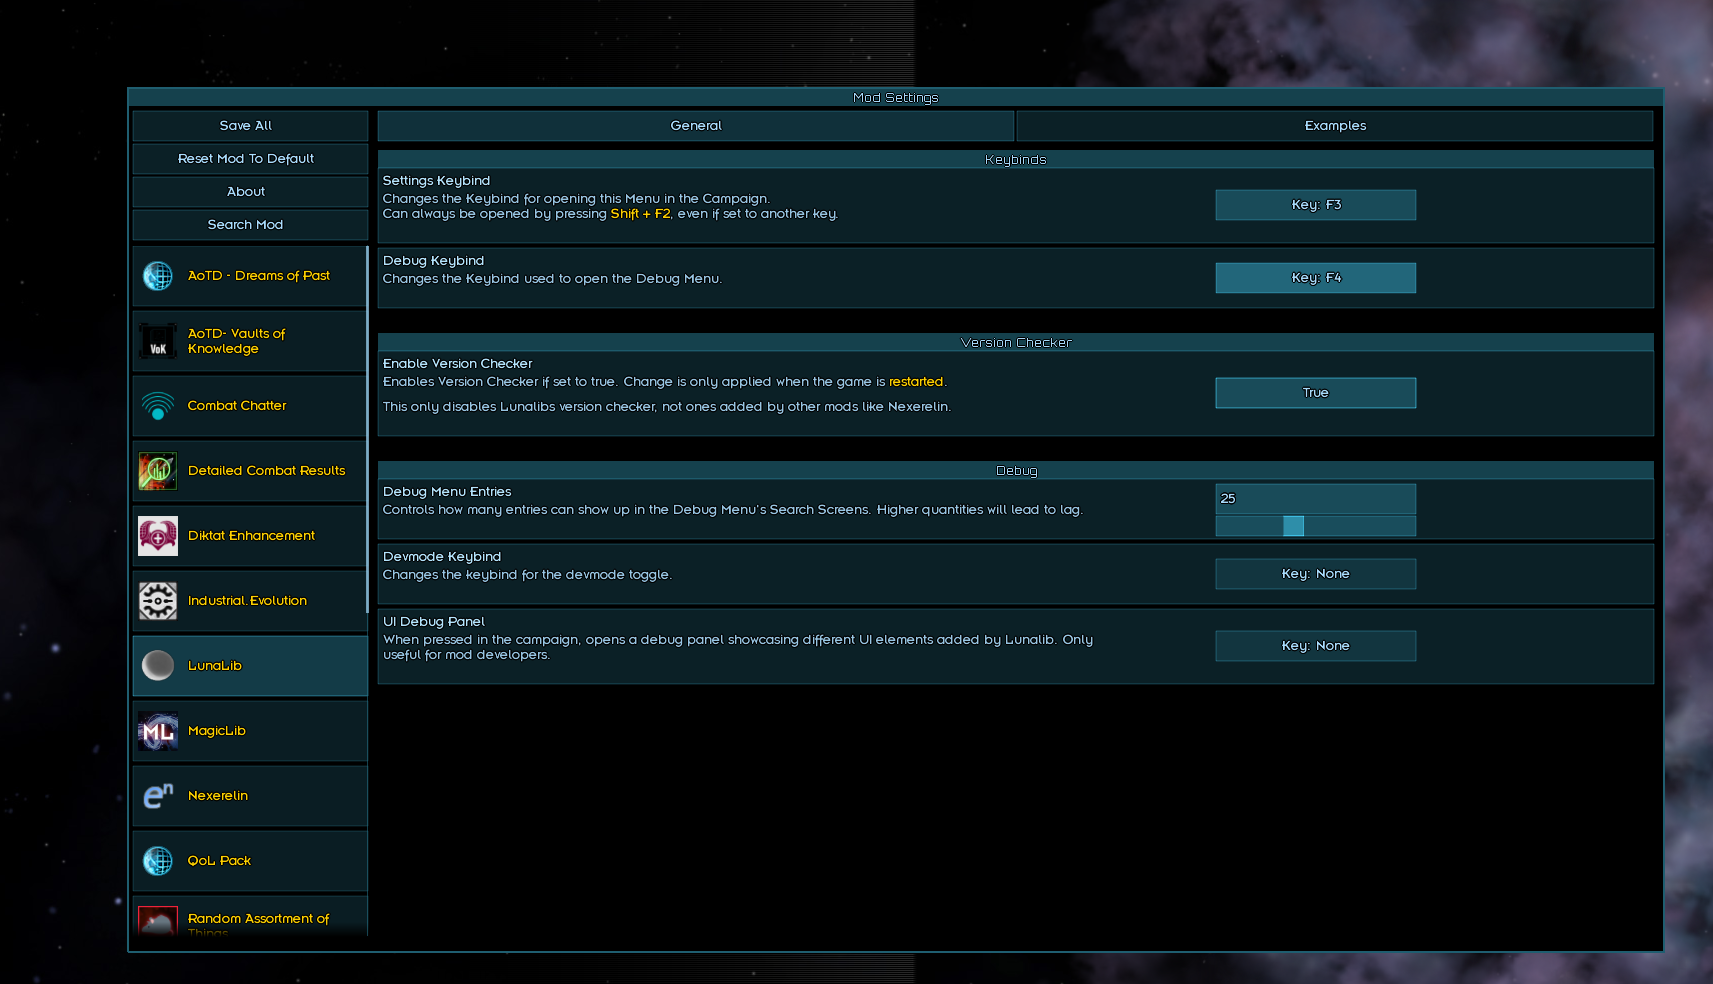Change the Debug Keybind F4 key
This screenshot has height=984, width=1713.
tap(1315, 278)
